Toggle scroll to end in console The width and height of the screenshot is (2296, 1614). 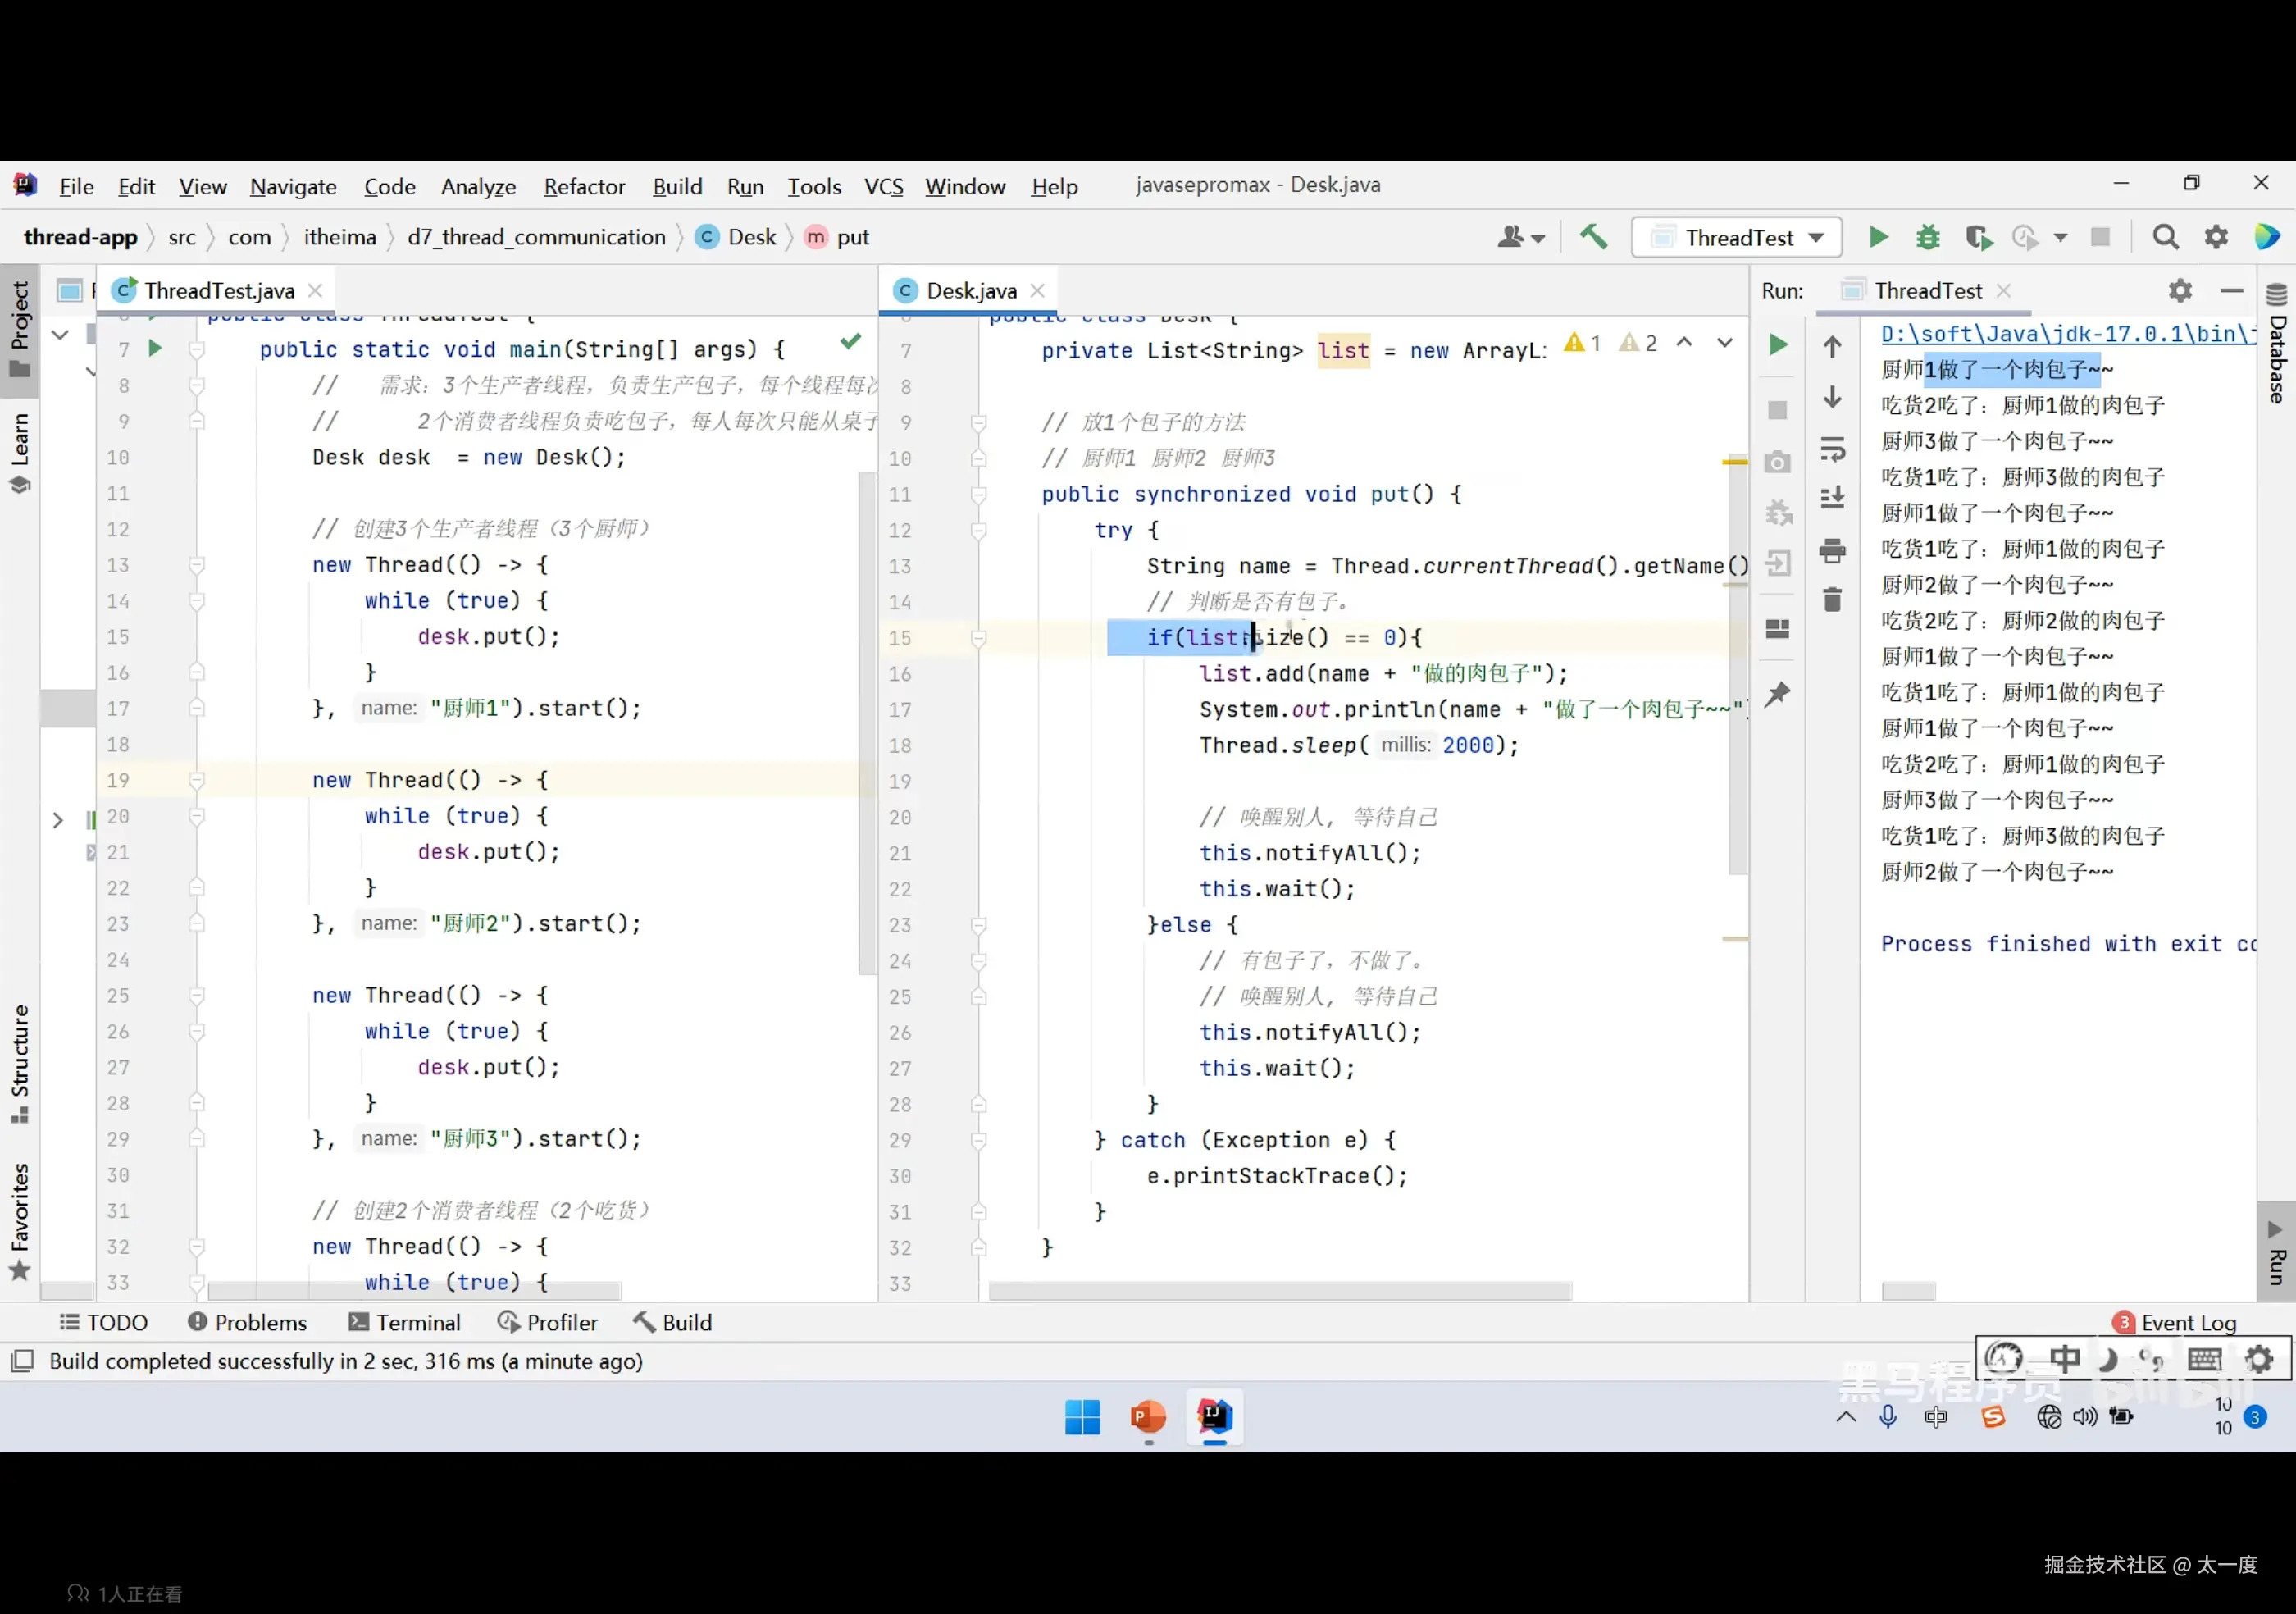[x=1832, y=498]
